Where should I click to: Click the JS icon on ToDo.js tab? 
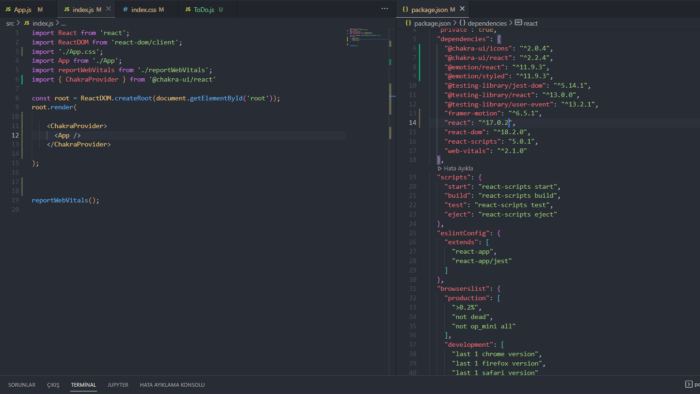point(188,9)
